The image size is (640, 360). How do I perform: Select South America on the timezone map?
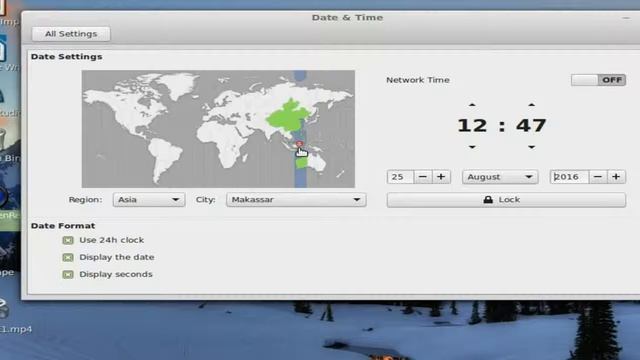(165, 161)
